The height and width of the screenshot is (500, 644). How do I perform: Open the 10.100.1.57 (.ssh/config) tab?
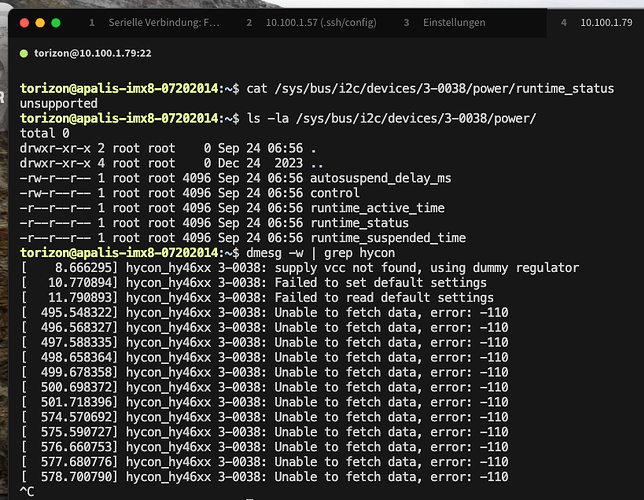[323, 22]
